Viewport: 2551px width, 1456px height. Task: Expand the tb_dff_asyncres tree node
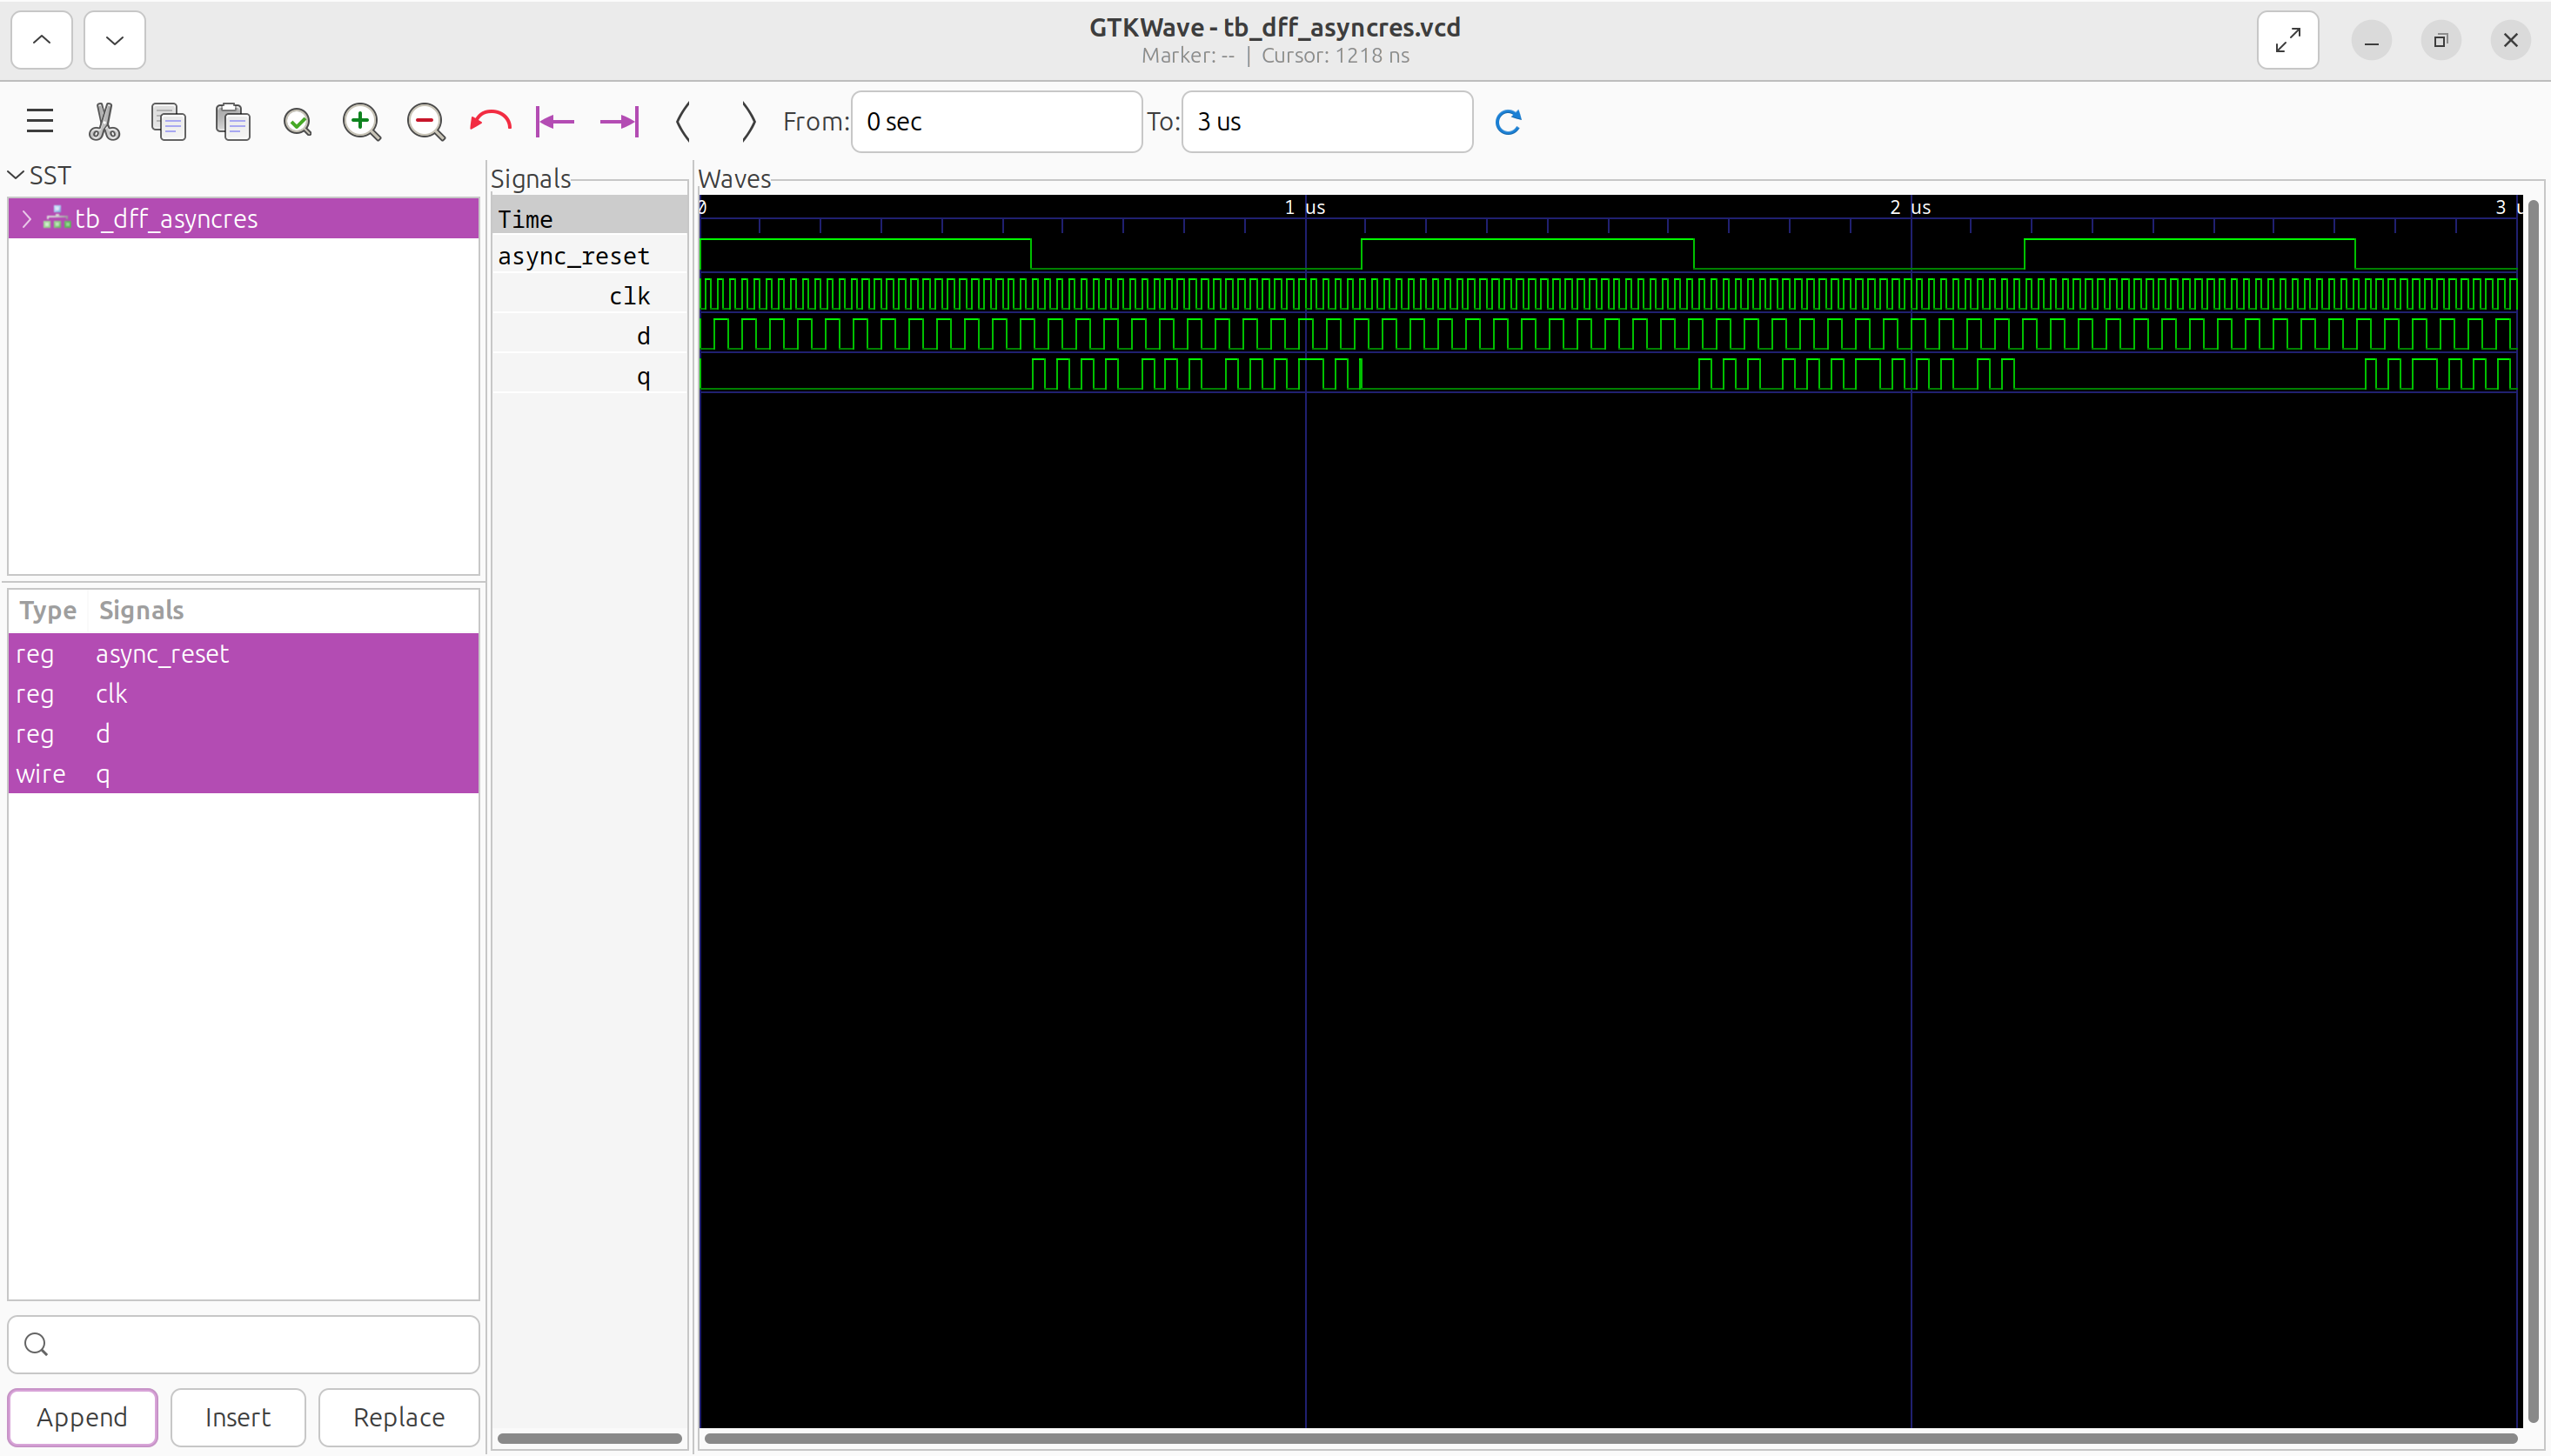27,218
